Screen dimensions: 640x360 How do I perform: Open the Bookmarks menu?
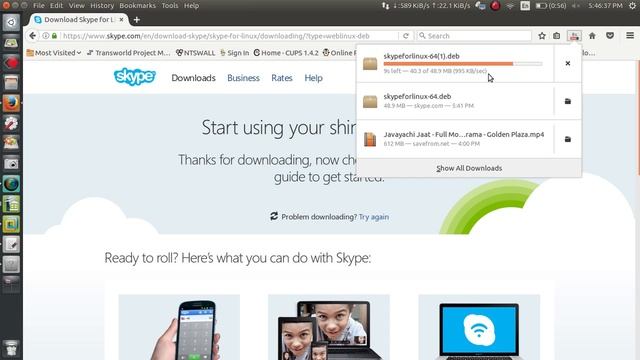137,6
